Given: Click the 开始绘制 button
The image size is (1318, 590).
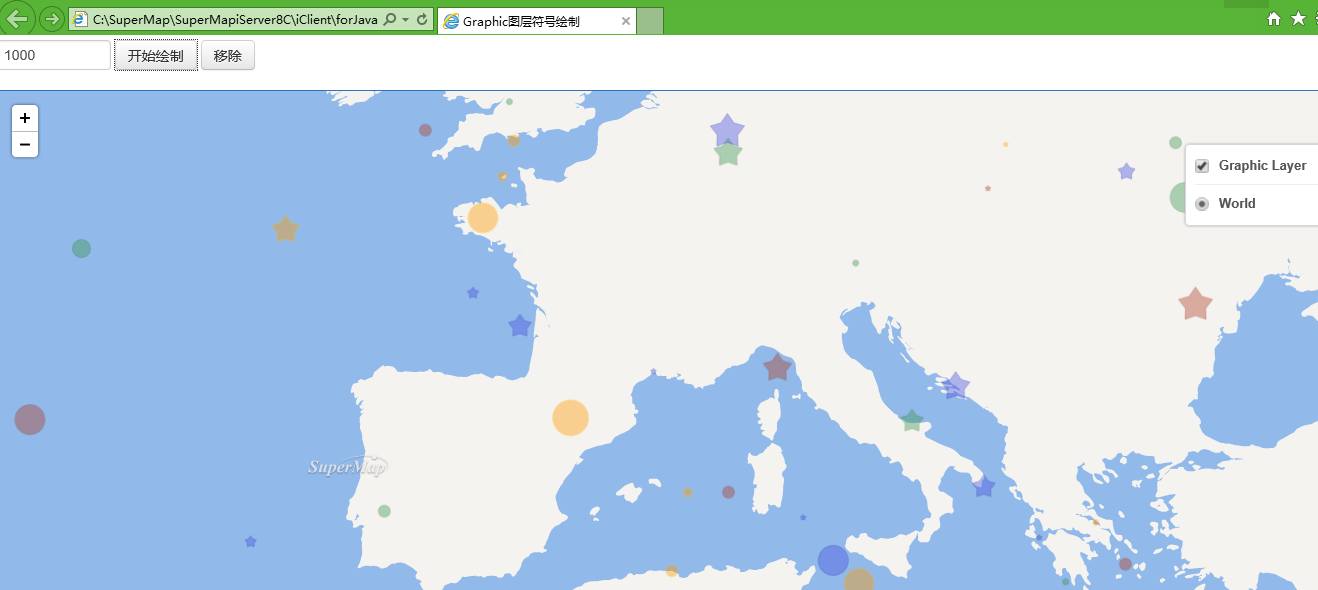Looking at the screenshot, I should [156, 56].
